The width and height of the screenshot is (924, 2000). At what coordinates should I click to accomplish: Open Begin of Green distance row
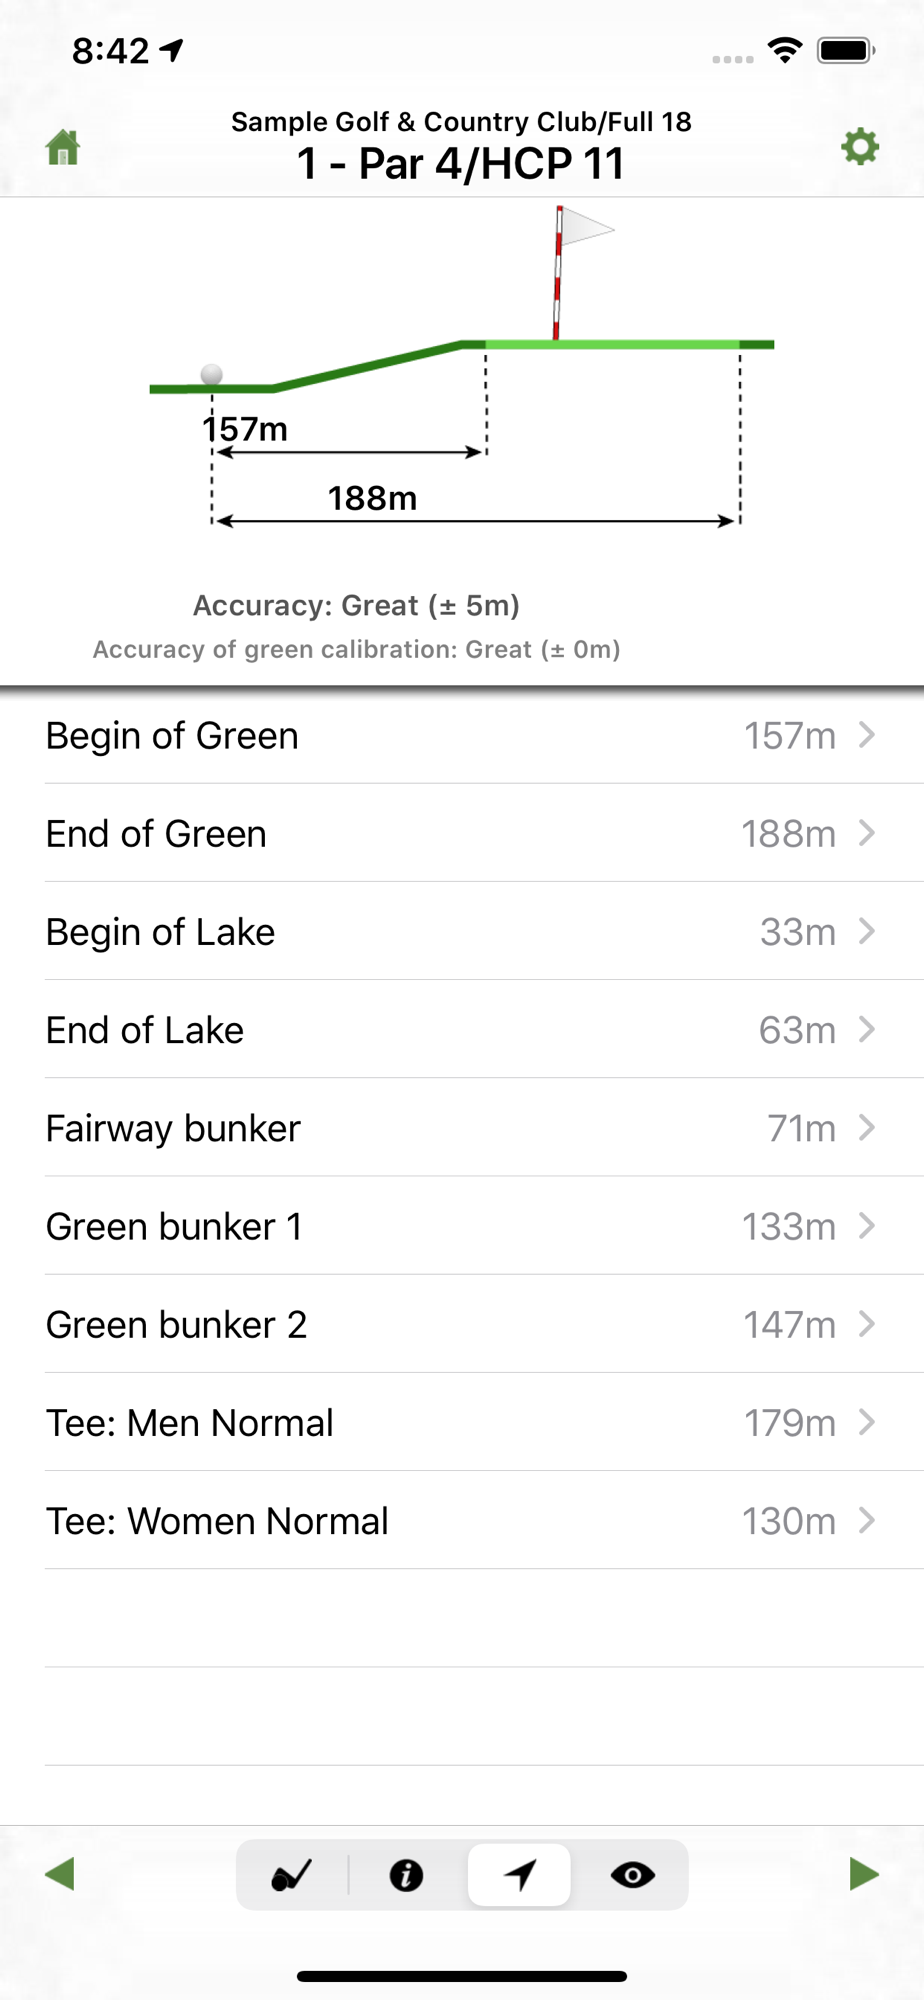pos(460,735)
